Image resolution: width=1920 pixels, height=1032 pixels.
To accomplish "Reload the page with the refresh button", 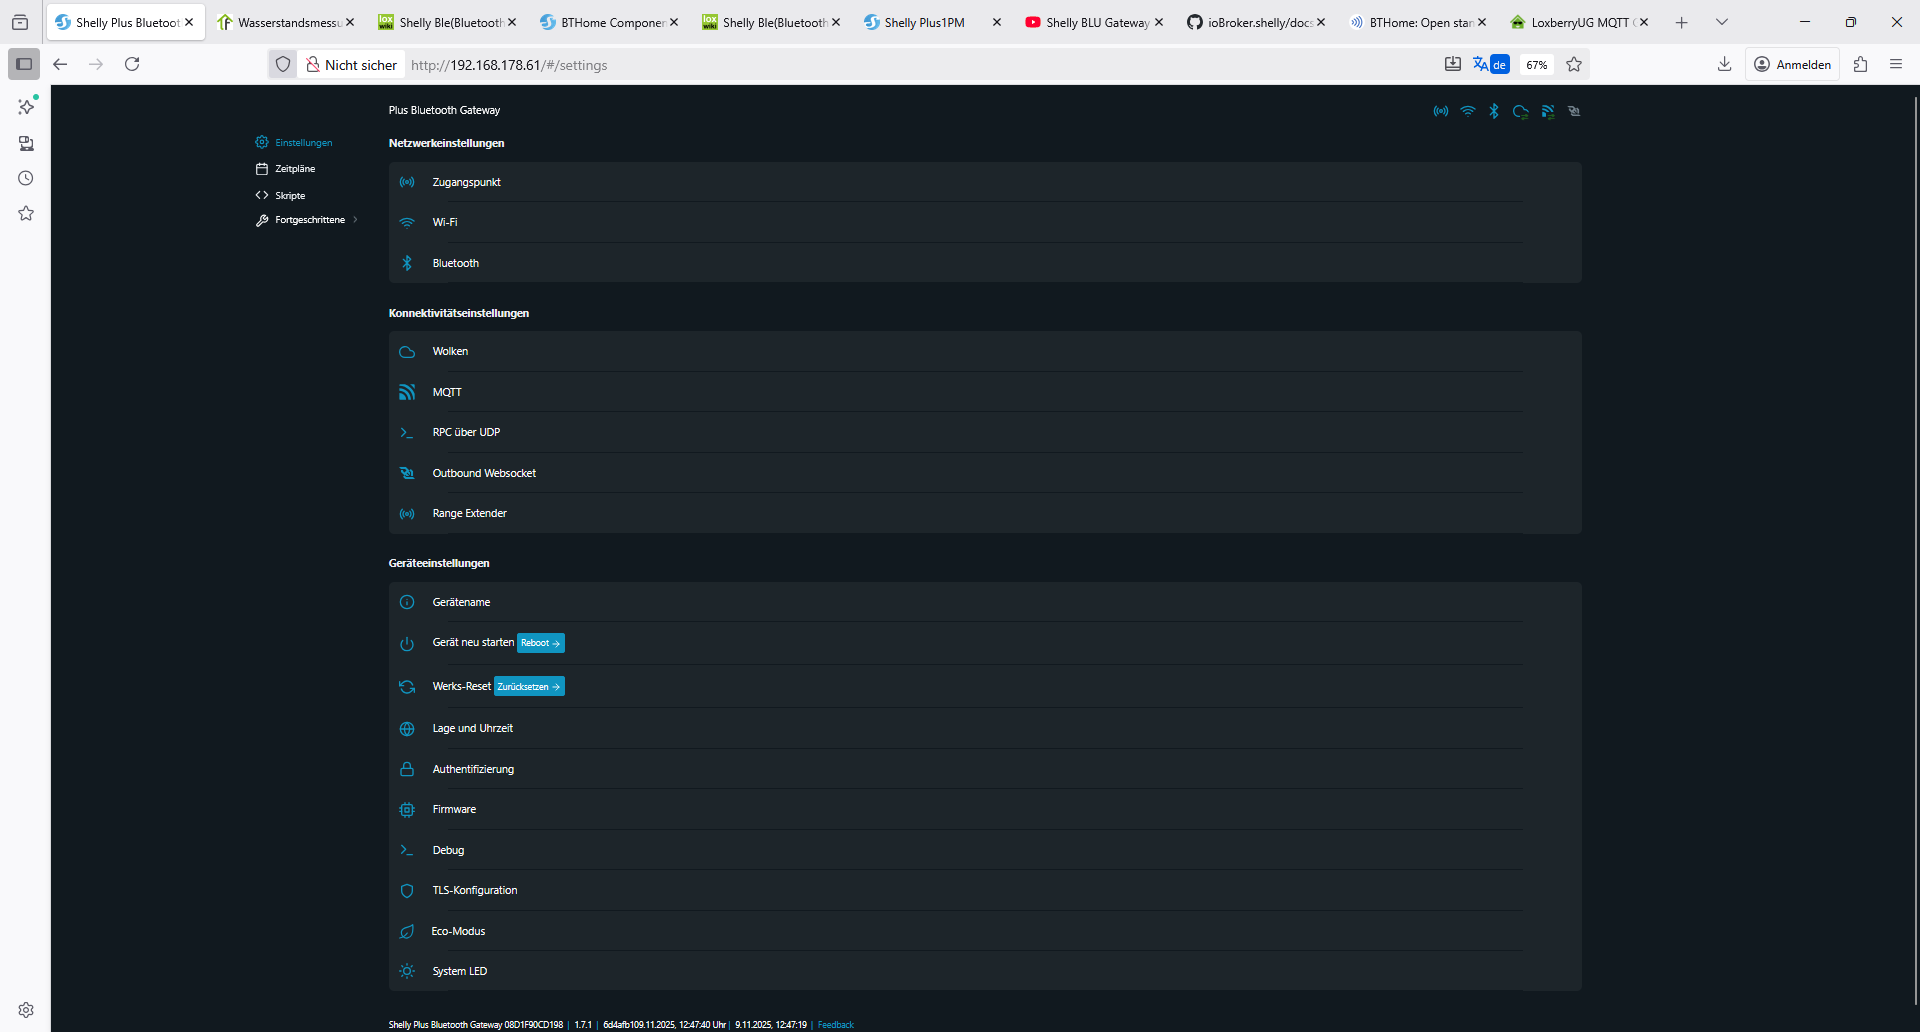I will point(132,64).
